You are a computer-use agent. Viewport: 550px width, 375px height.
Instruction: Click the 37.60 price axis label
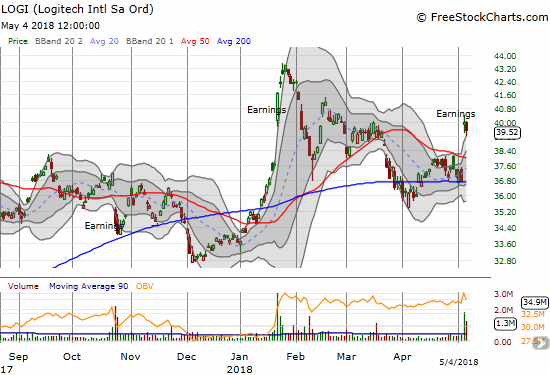pyautogui.click(x=505, y=166)
